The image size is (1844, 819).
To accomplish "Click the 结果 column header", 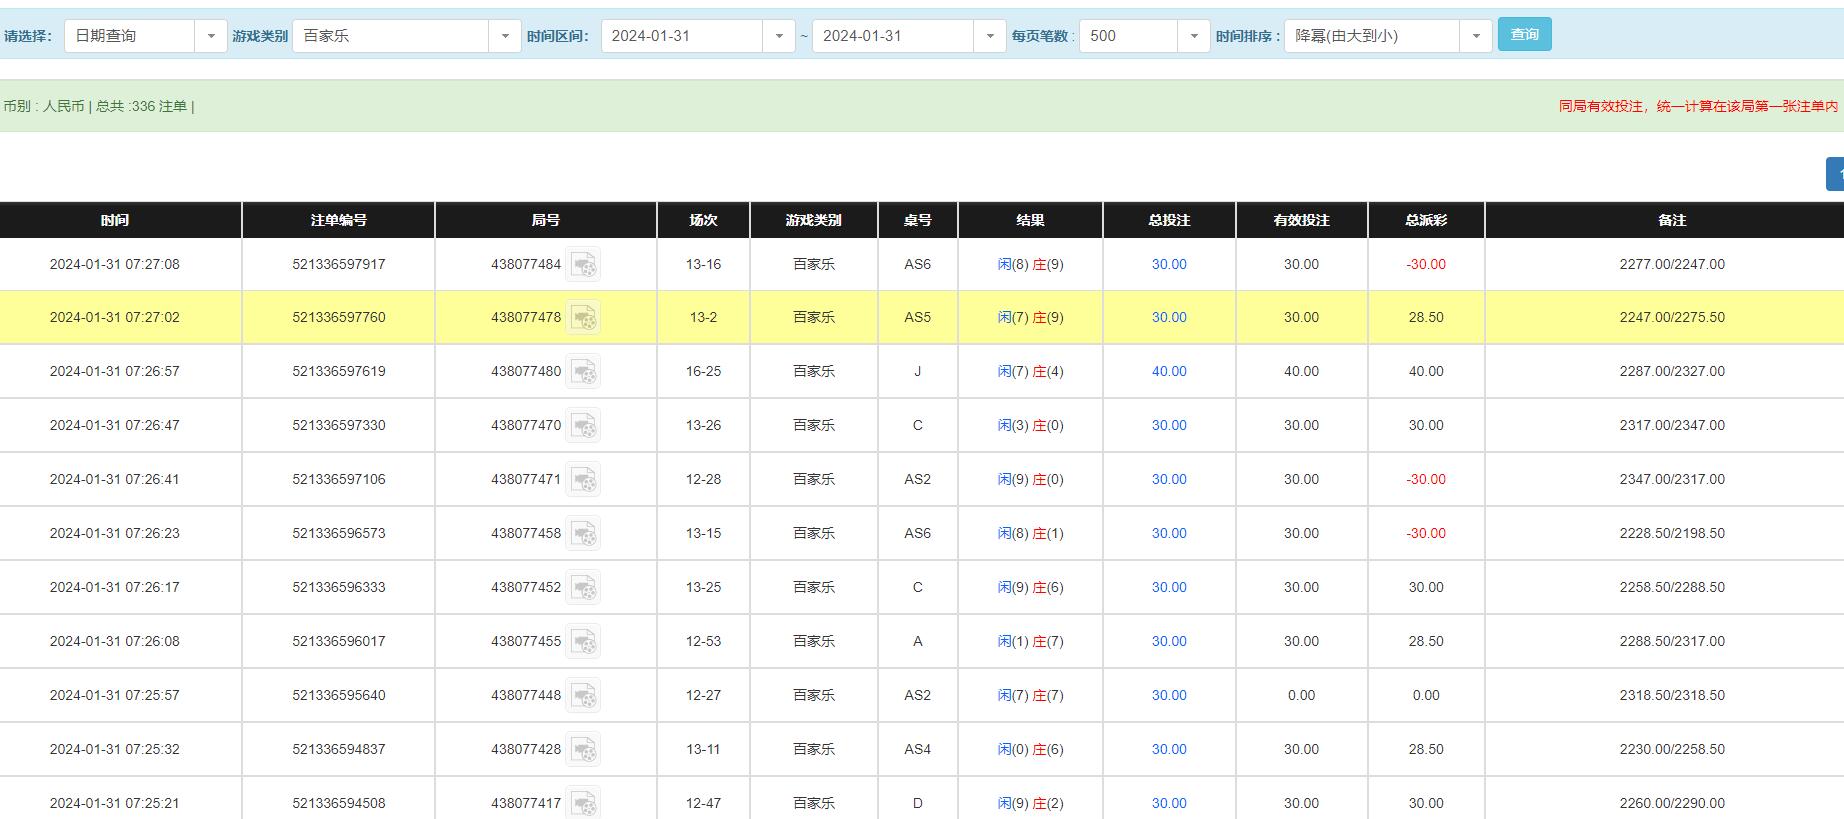I will [1030, 220].
